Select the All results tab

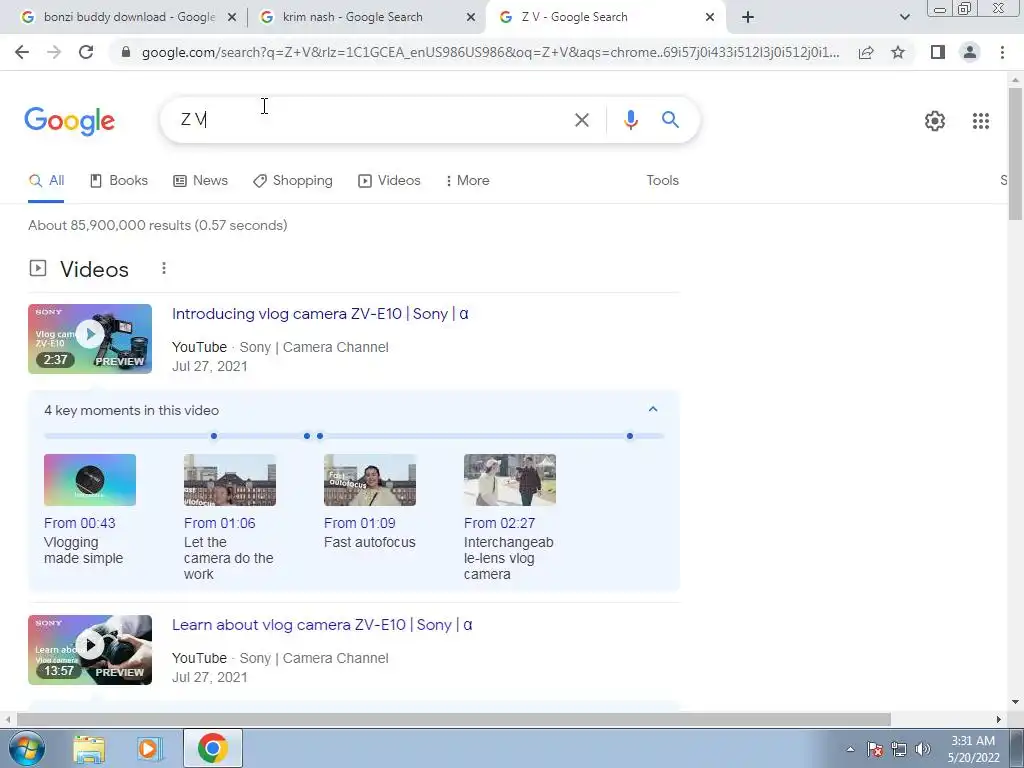[x=46, y=180]
